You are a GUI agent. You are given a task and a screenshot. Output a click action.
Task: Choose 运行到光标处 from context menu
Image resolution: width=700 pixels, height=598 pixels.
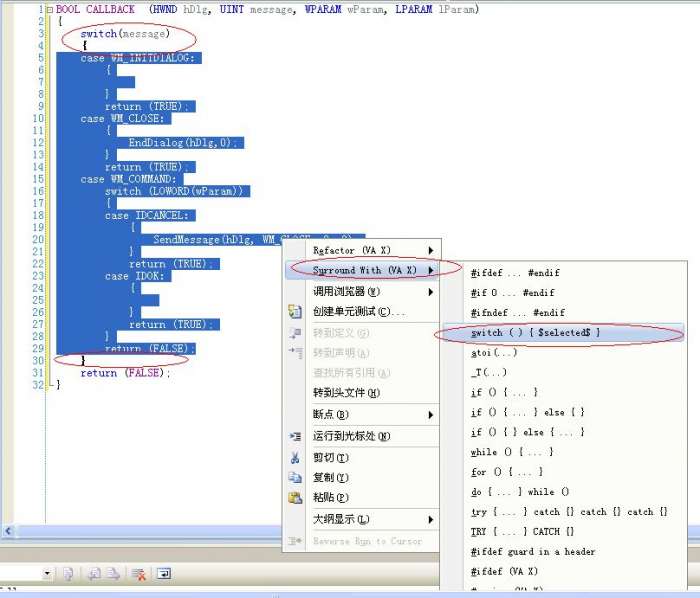[x=362, y=436]
